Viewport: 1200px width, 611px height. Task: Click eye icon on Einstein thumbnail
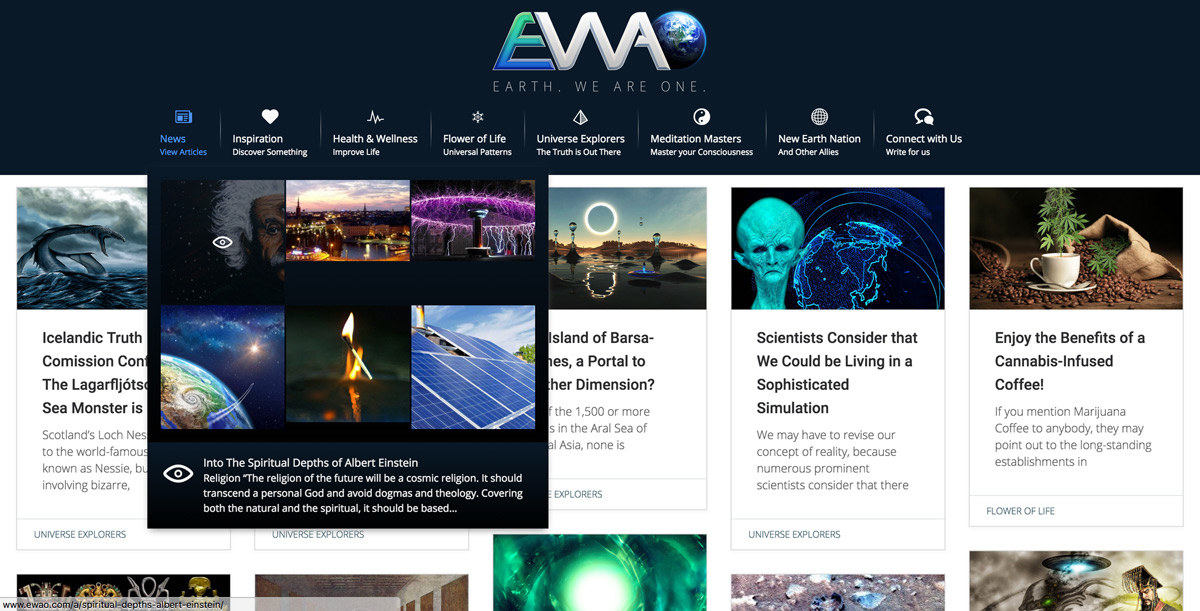pos(223,242)
